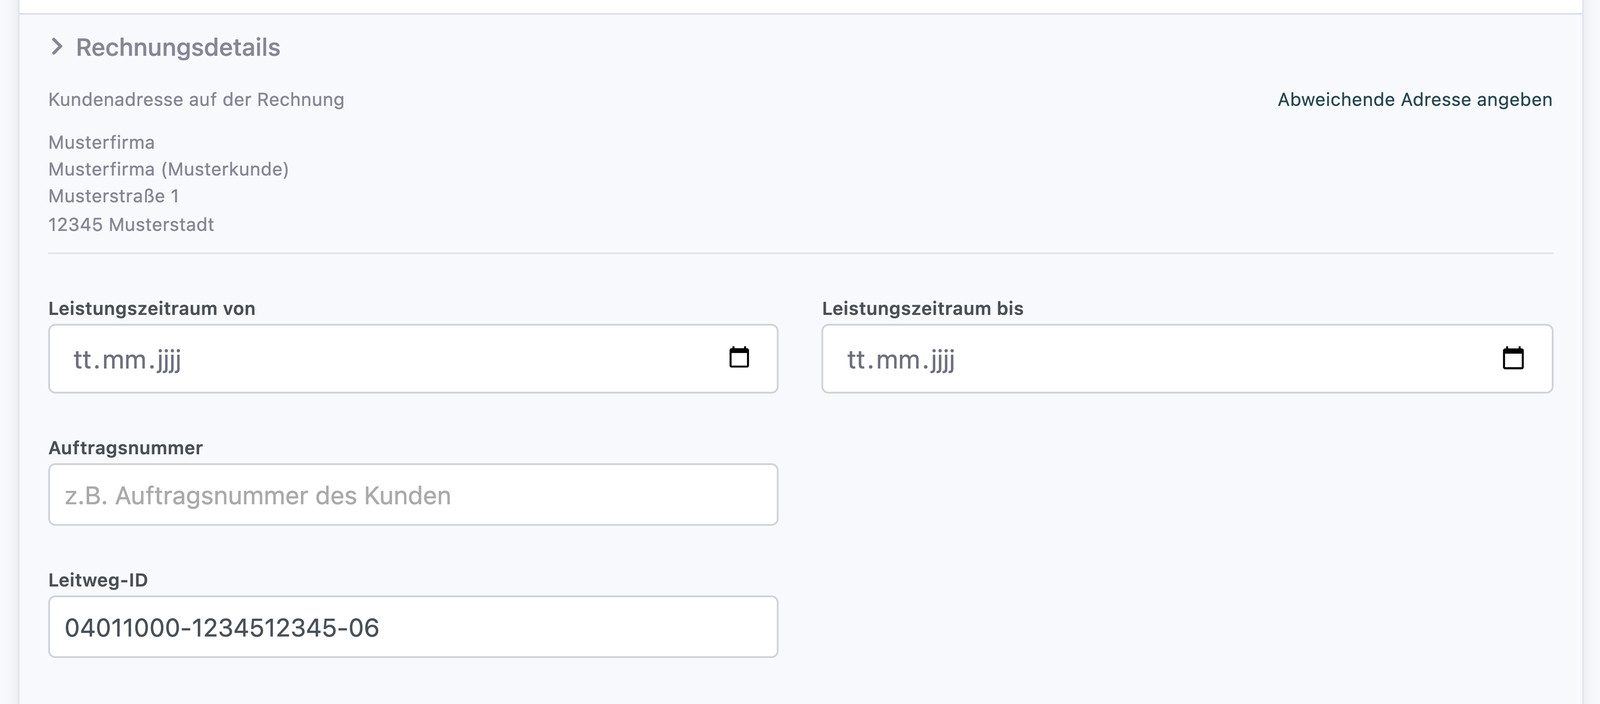Select month segment mm in Leistungszeitraum bis

click(x=898, y=359)
